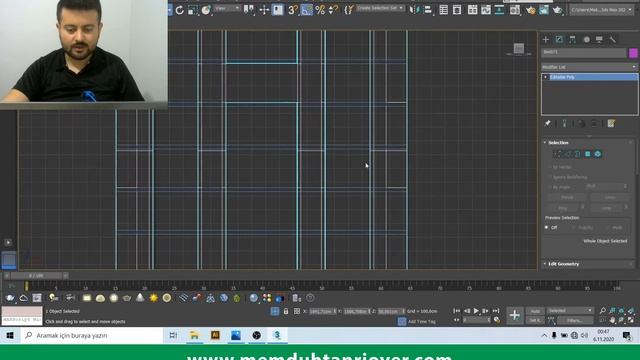Switch to the Motion command panel tab
This screenshot has width=640, height=360.
587,40
